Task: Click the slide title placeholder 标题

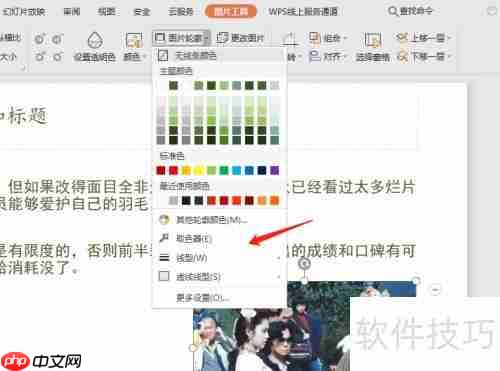Action: pyautogui.click(x=28, y=117)
